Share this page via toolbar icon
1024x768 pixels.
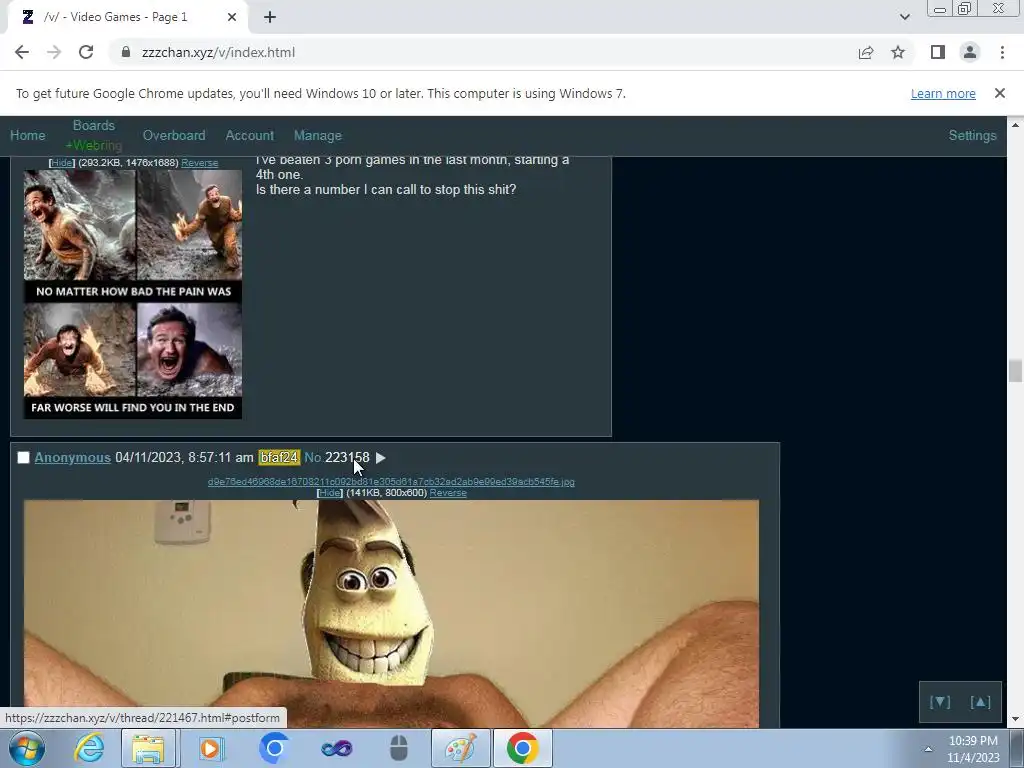point(866,52)
